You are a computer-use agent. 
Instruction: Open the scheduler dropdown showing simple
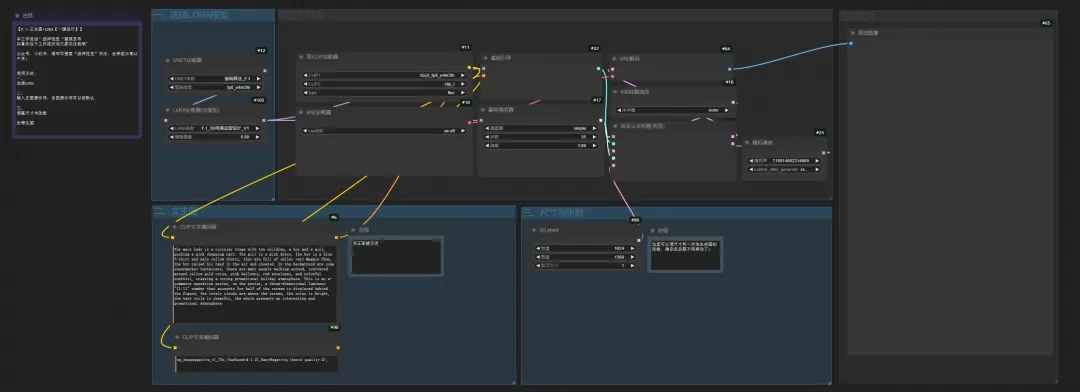tap(541, 128)
